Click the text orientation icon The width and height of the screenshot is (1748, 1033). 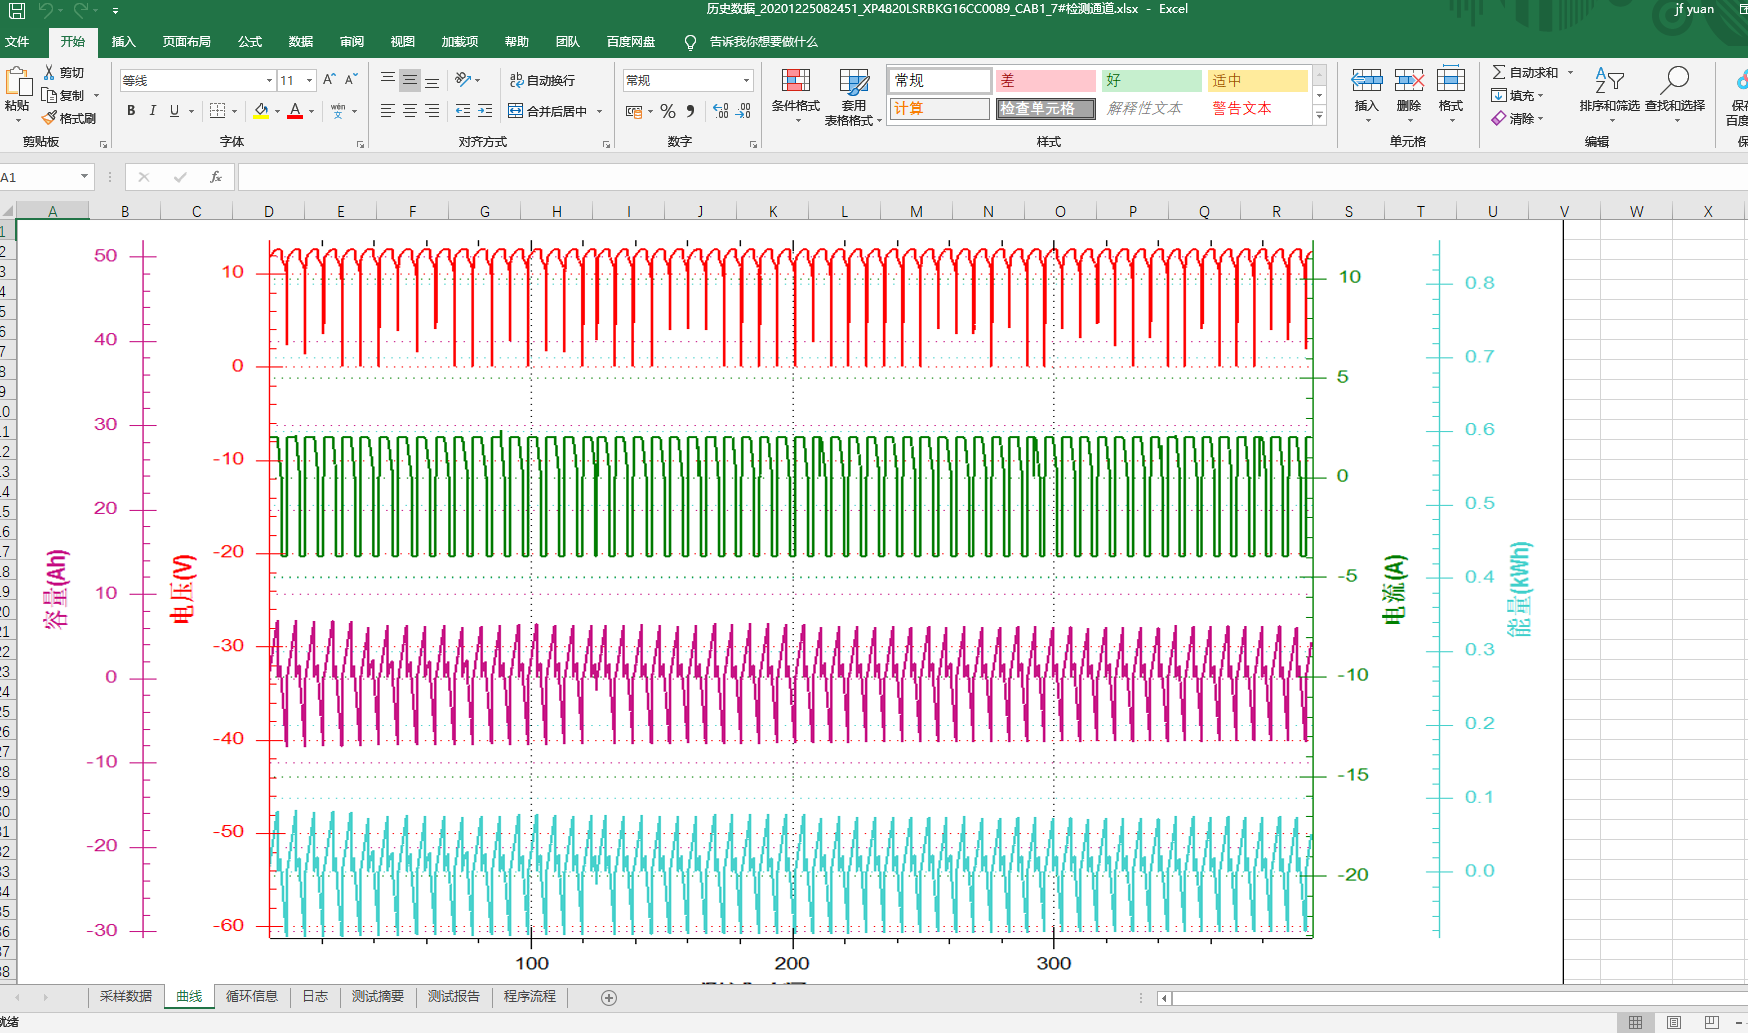click(463, 80)
